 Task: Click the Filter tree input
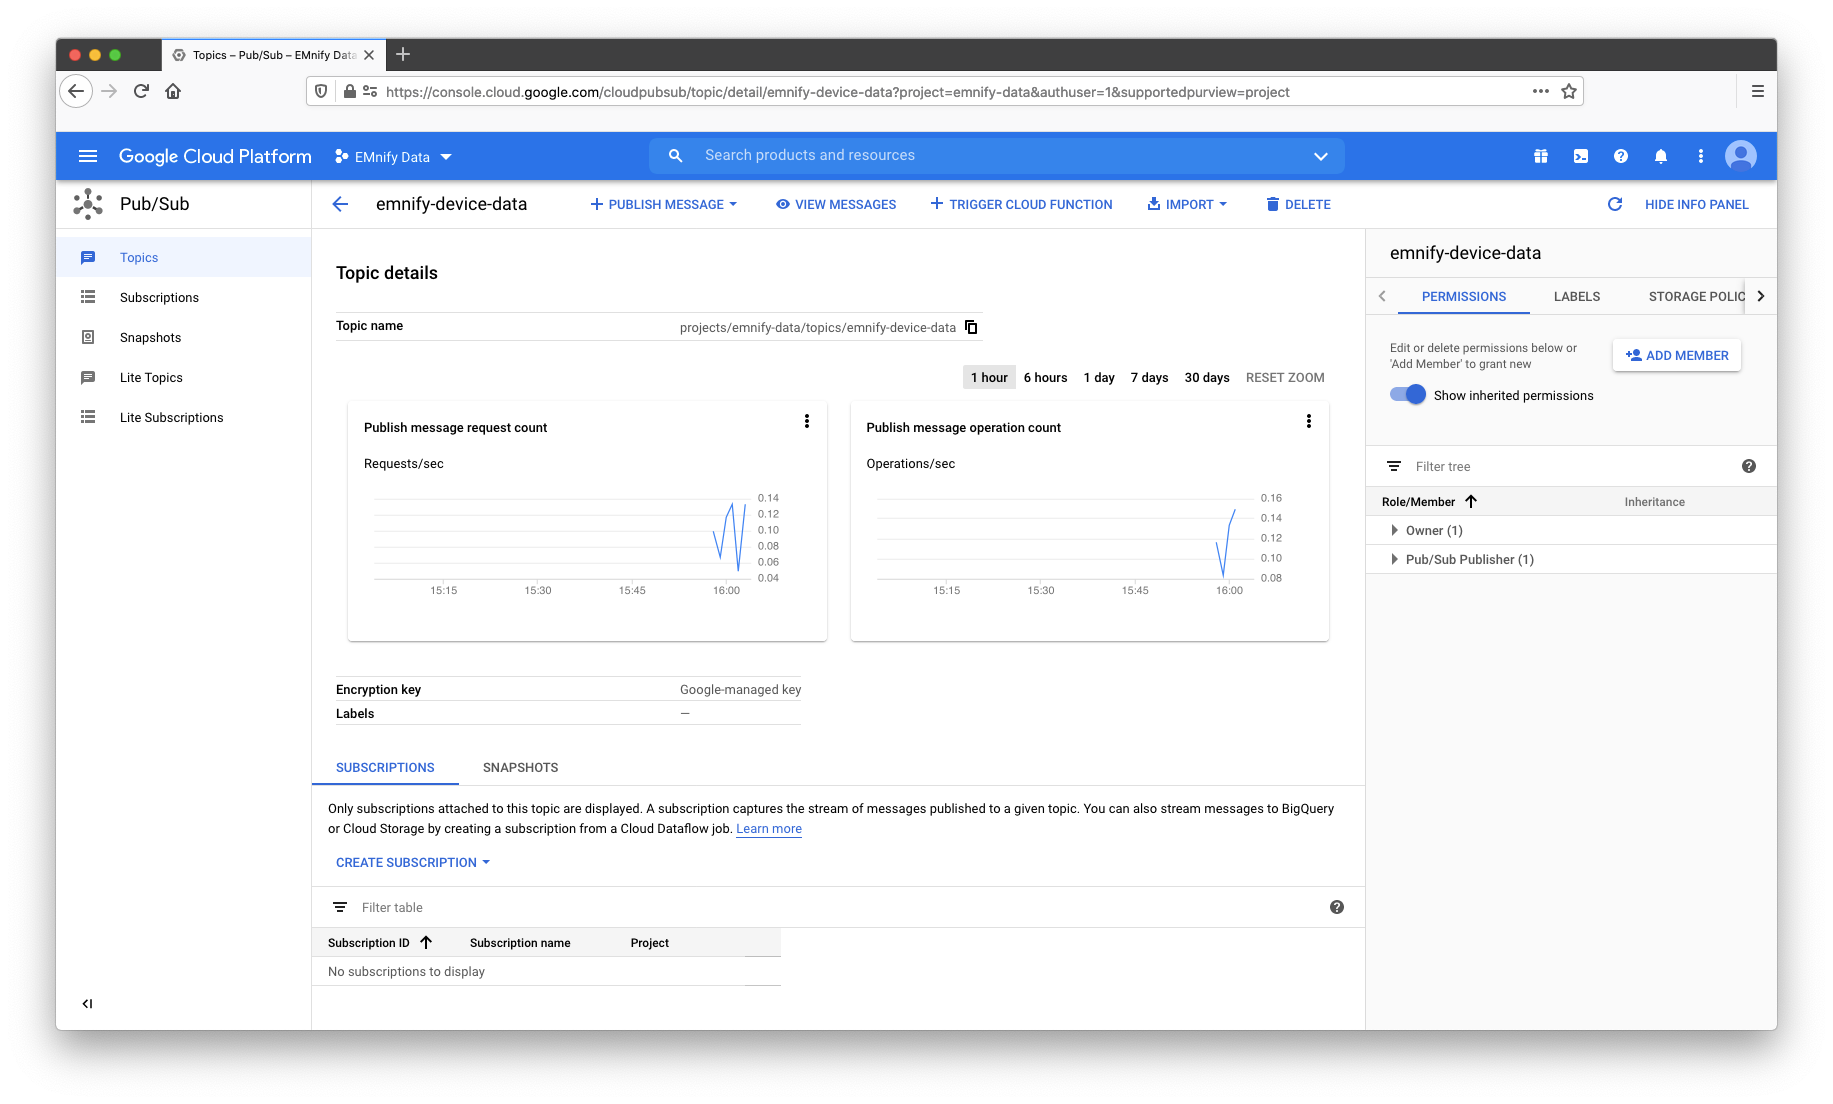point(1570,466)
